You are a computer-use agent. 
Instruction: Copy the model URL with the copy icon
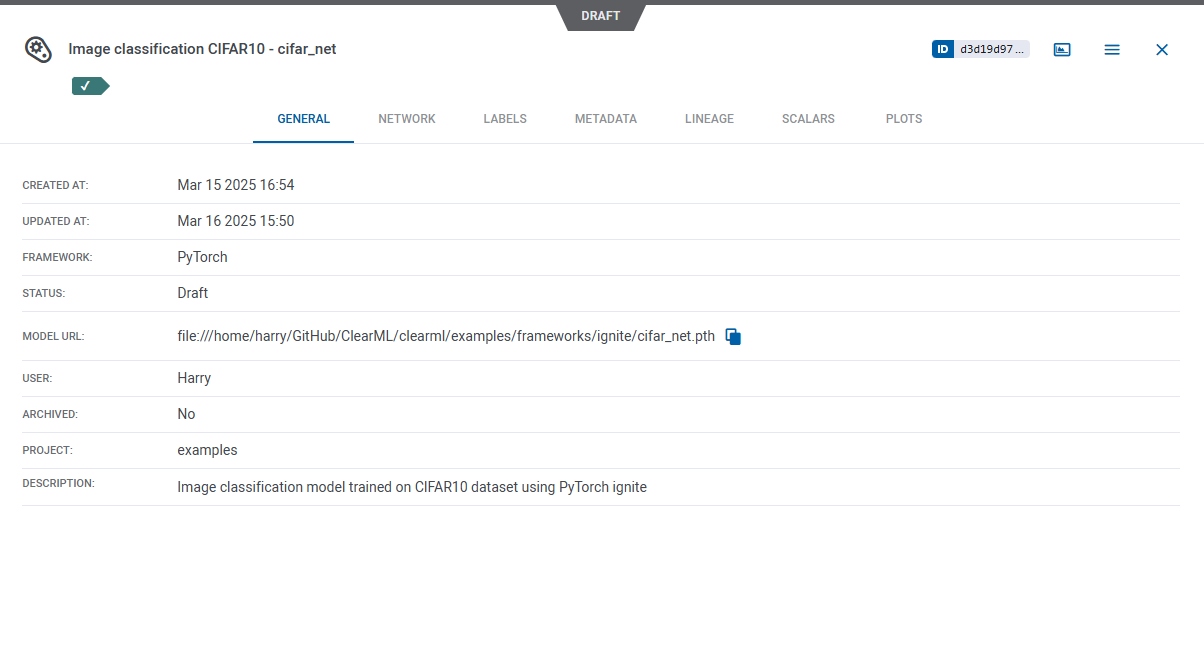tap(733, 337)
